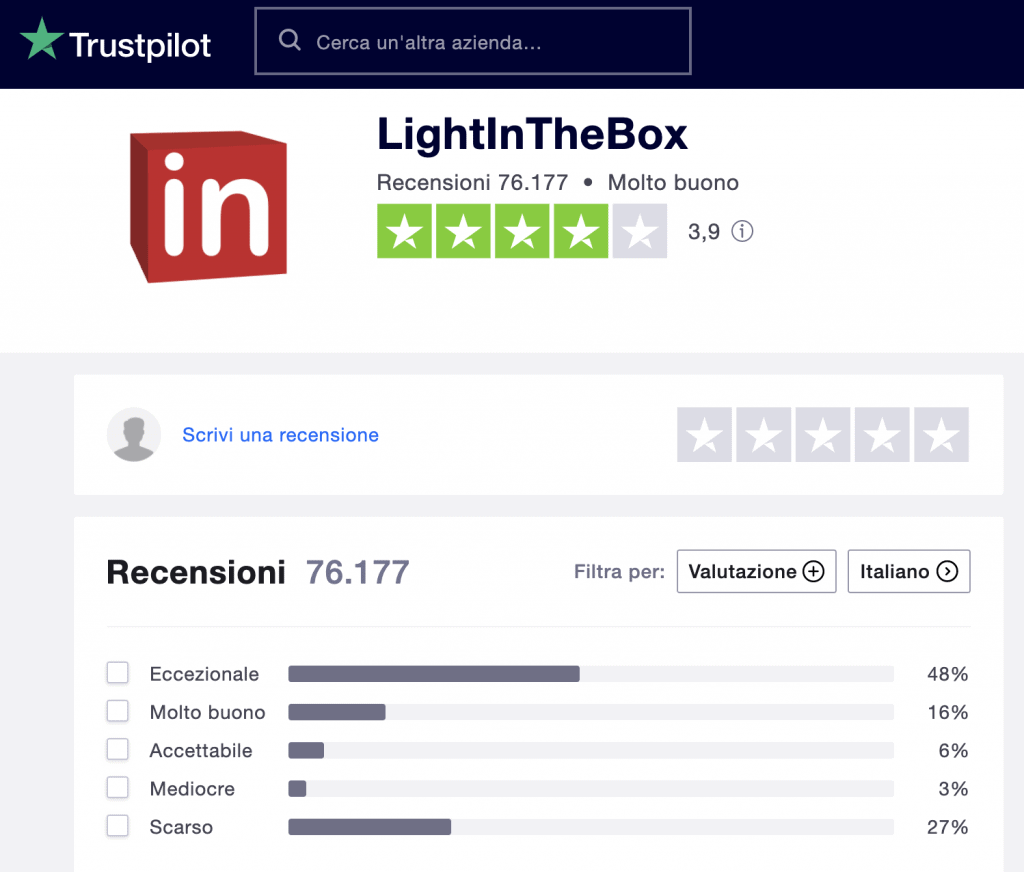Image resolution: width=1024 pixels, height=872 pixels.
Task: Click the search magnifier icon
Action: pyautogui.click(x=289, y=40)
